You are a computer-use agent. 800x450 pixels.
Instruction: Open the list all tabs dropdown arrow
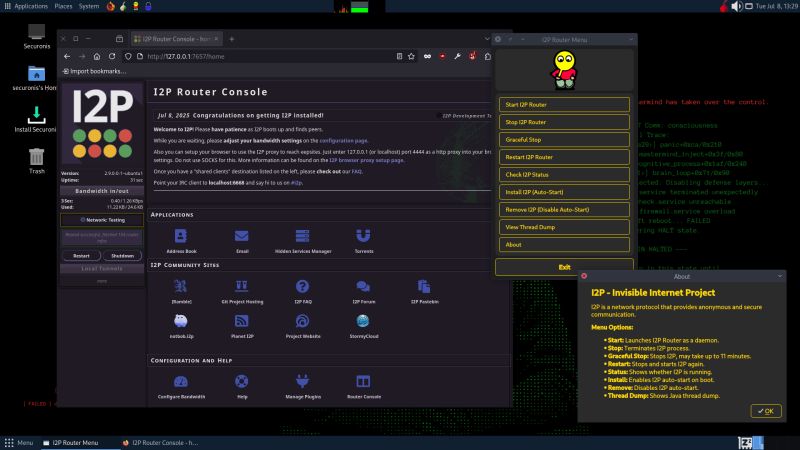coord(487,39)
